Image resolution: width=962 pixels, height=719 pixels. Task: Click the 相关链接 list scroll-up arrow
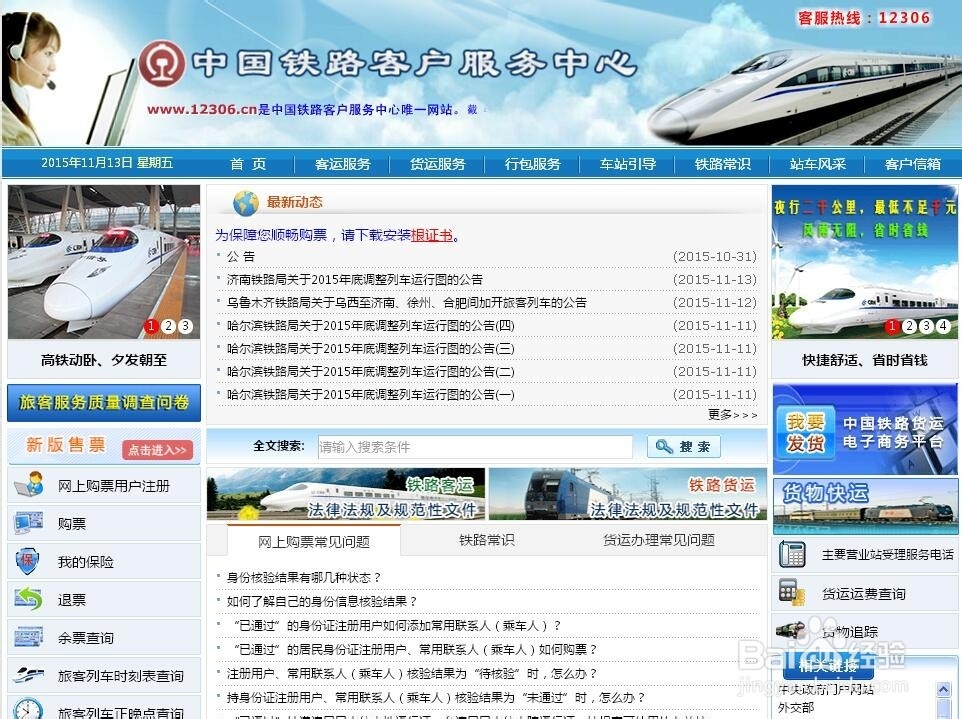944,689
